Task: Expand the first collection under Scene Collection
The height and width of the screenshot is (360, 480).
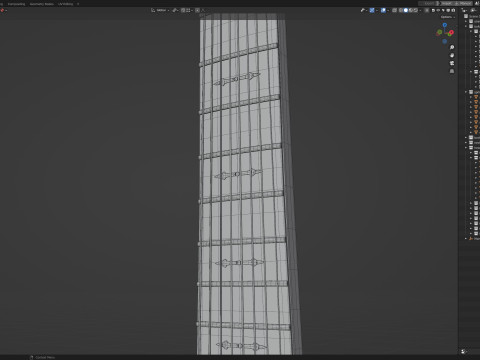Action: 466,21
